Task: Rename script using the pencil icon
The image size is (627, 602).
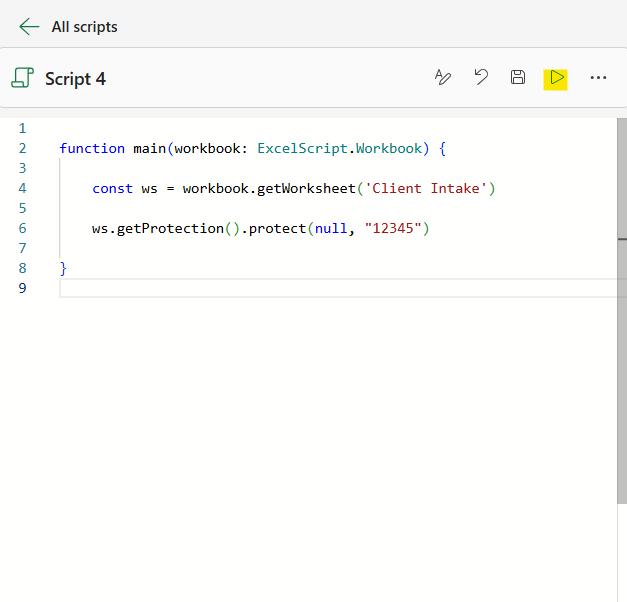Action: [x=443, y=77]
